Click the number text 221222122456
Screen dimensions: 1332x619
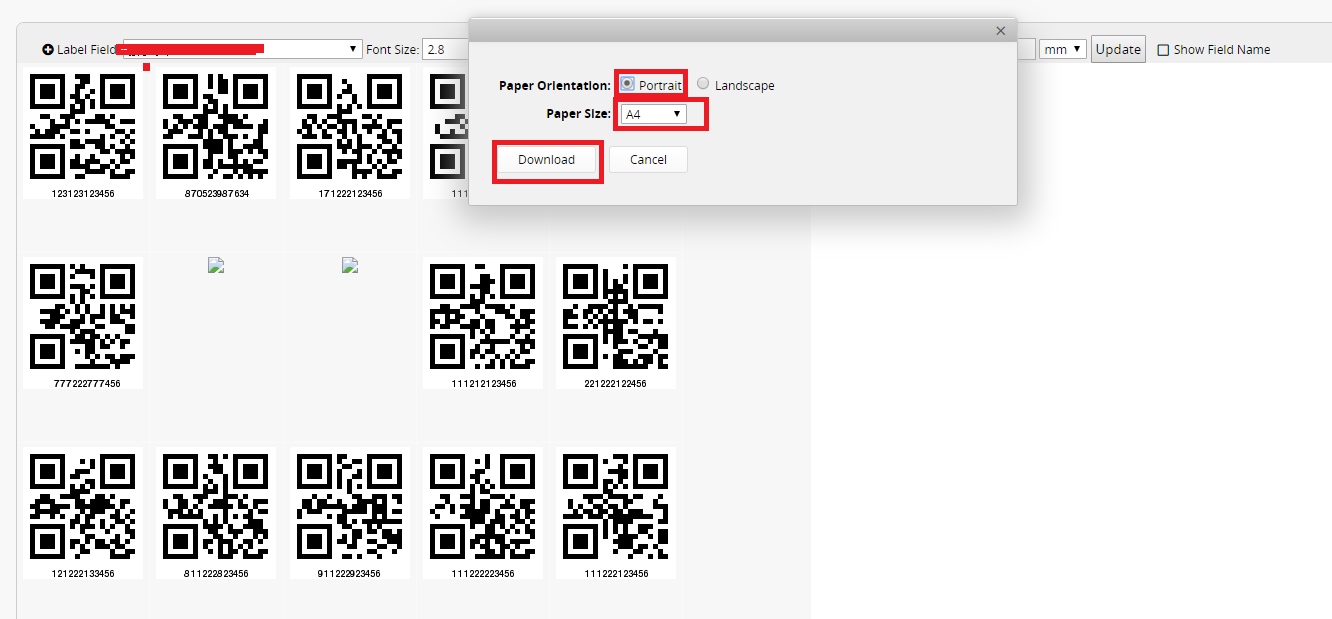pos(616,384)
